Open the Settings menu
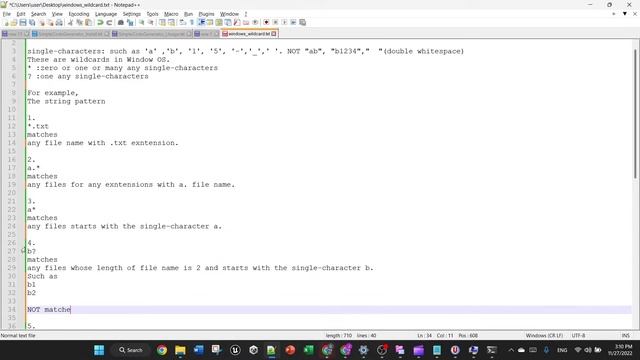This screenshot has width=640, height=360. (131, 14)
